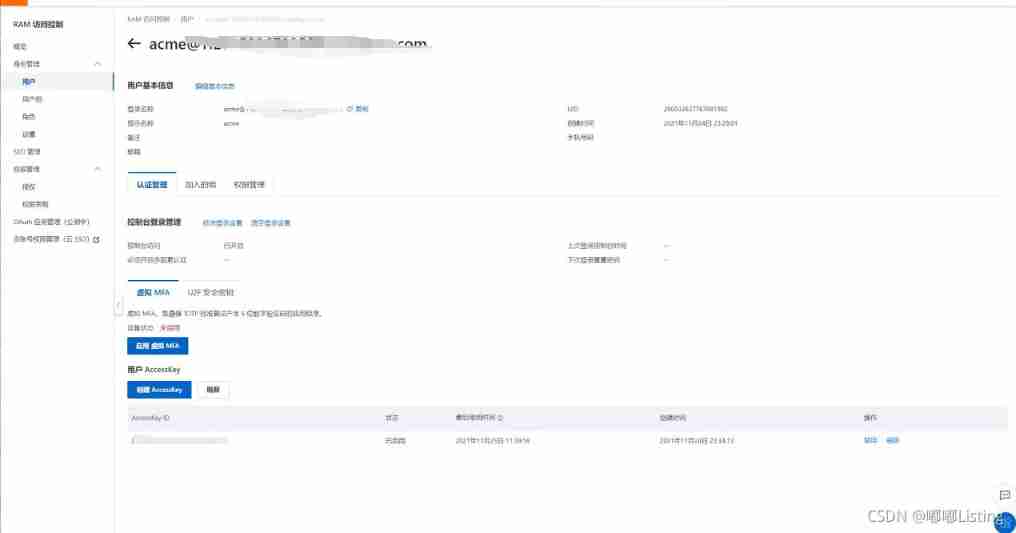Click the 创建 AccessKey button
The width and height of the screenshot is (1016, 533).
coord(159,389)
